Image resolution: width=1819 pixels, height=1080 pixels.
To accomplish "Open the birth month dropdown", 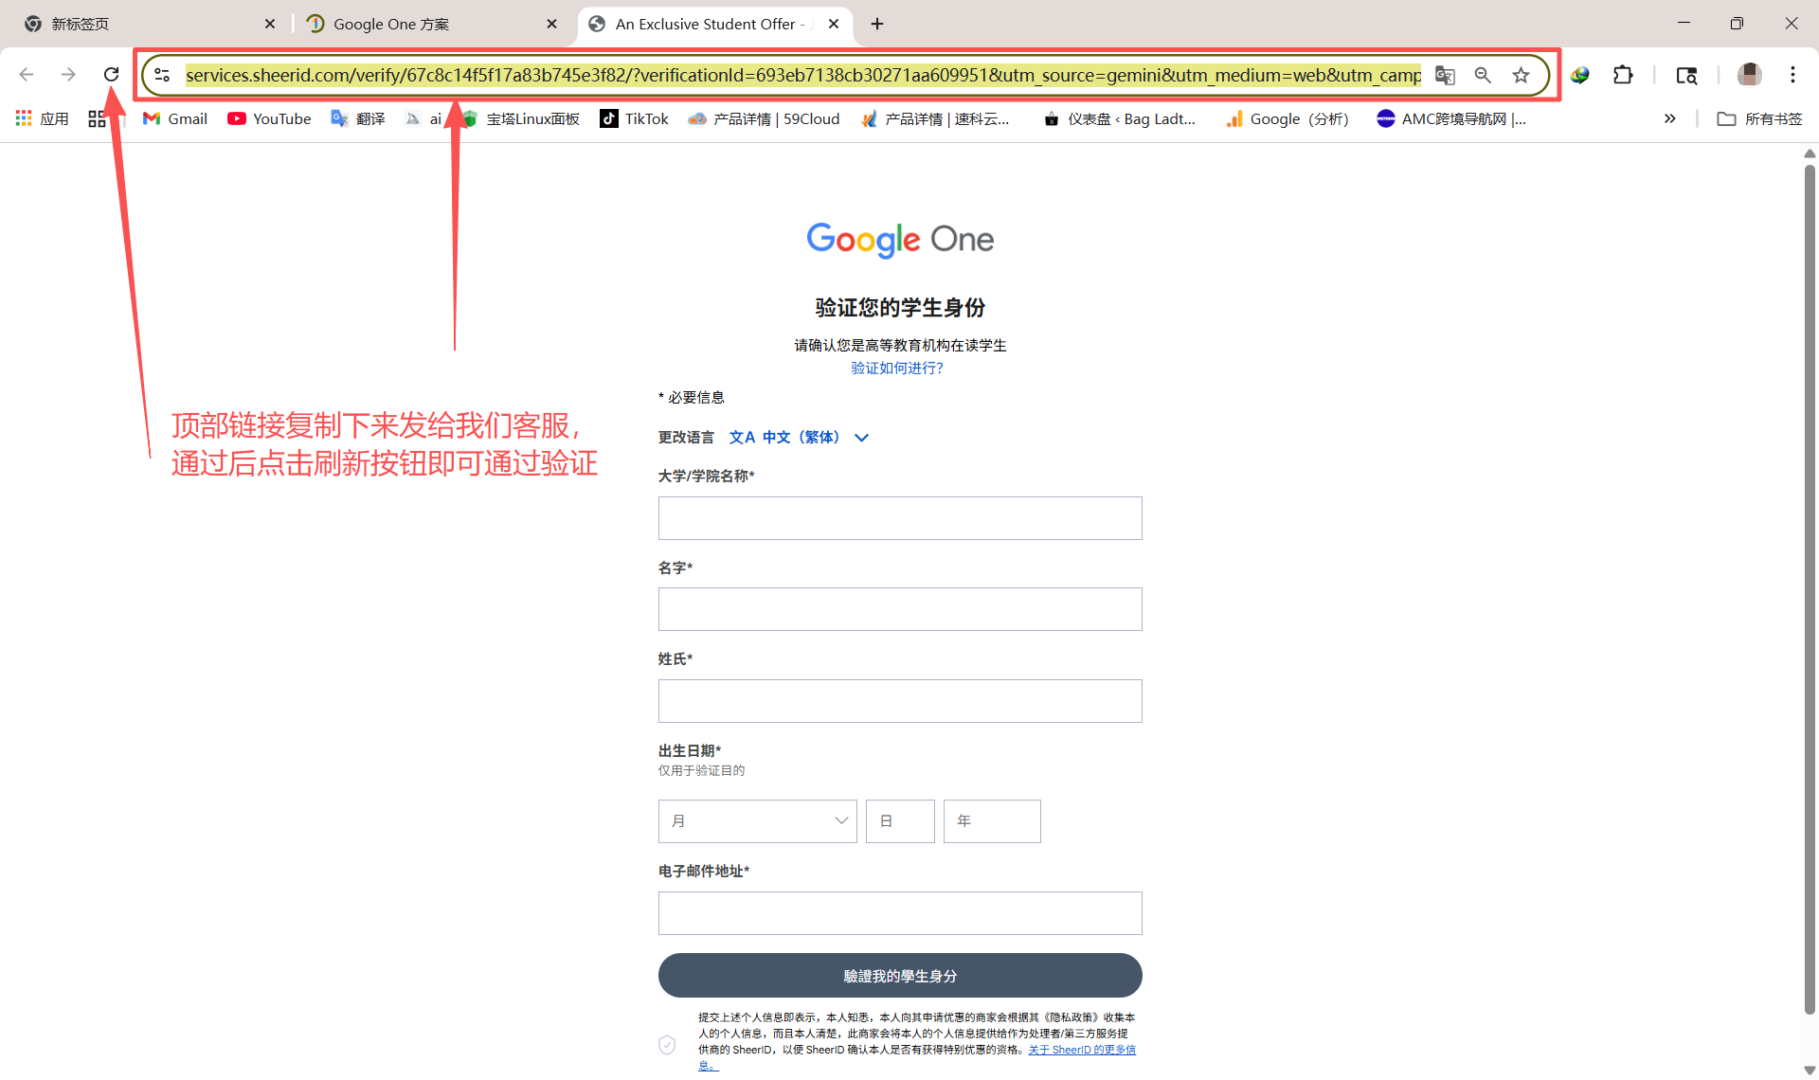I will click(757, 820).
